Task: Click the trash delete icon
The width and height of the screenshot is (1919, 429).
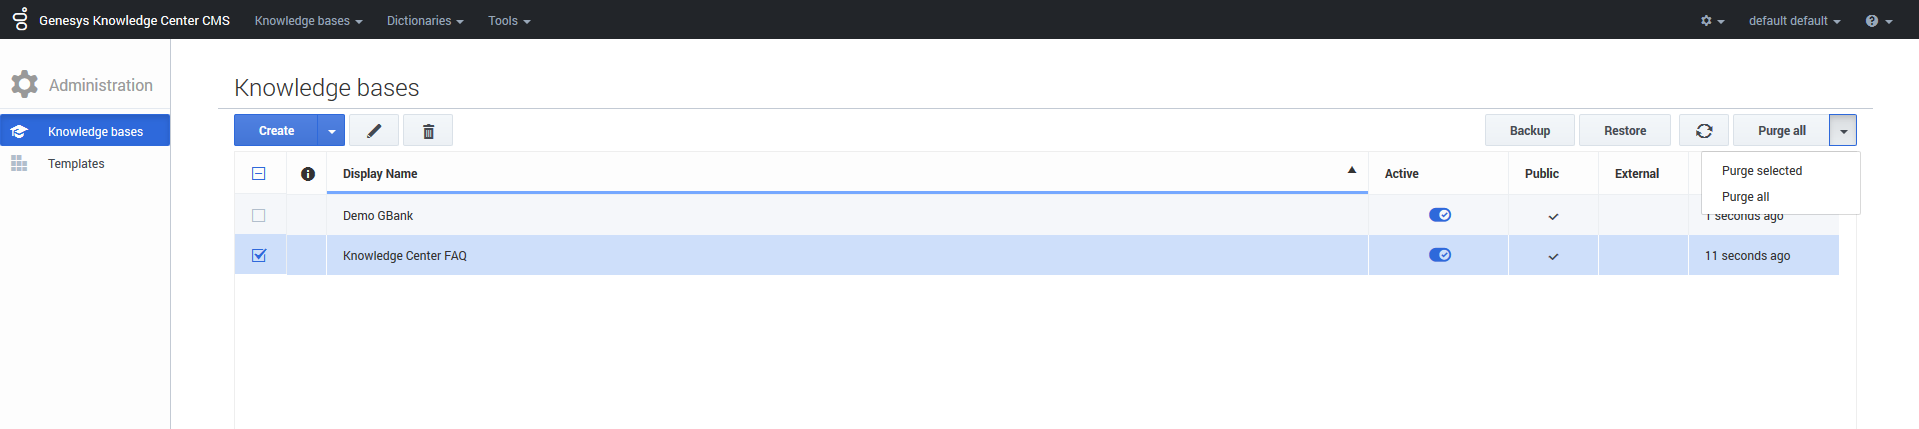Action: (428, 131)
